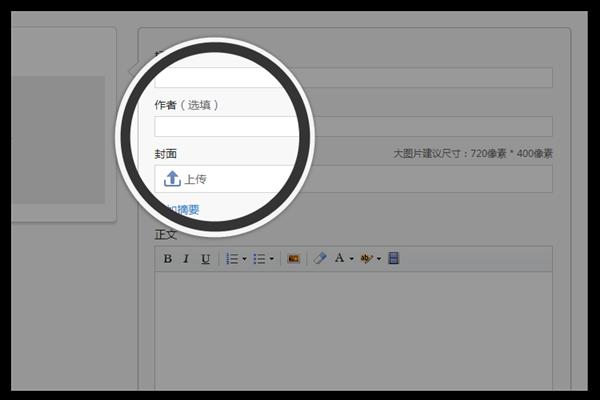This screenshot has height=400, width=600.
Task: Expand the font color dropdown arrow
Action: tap(352, 260)
